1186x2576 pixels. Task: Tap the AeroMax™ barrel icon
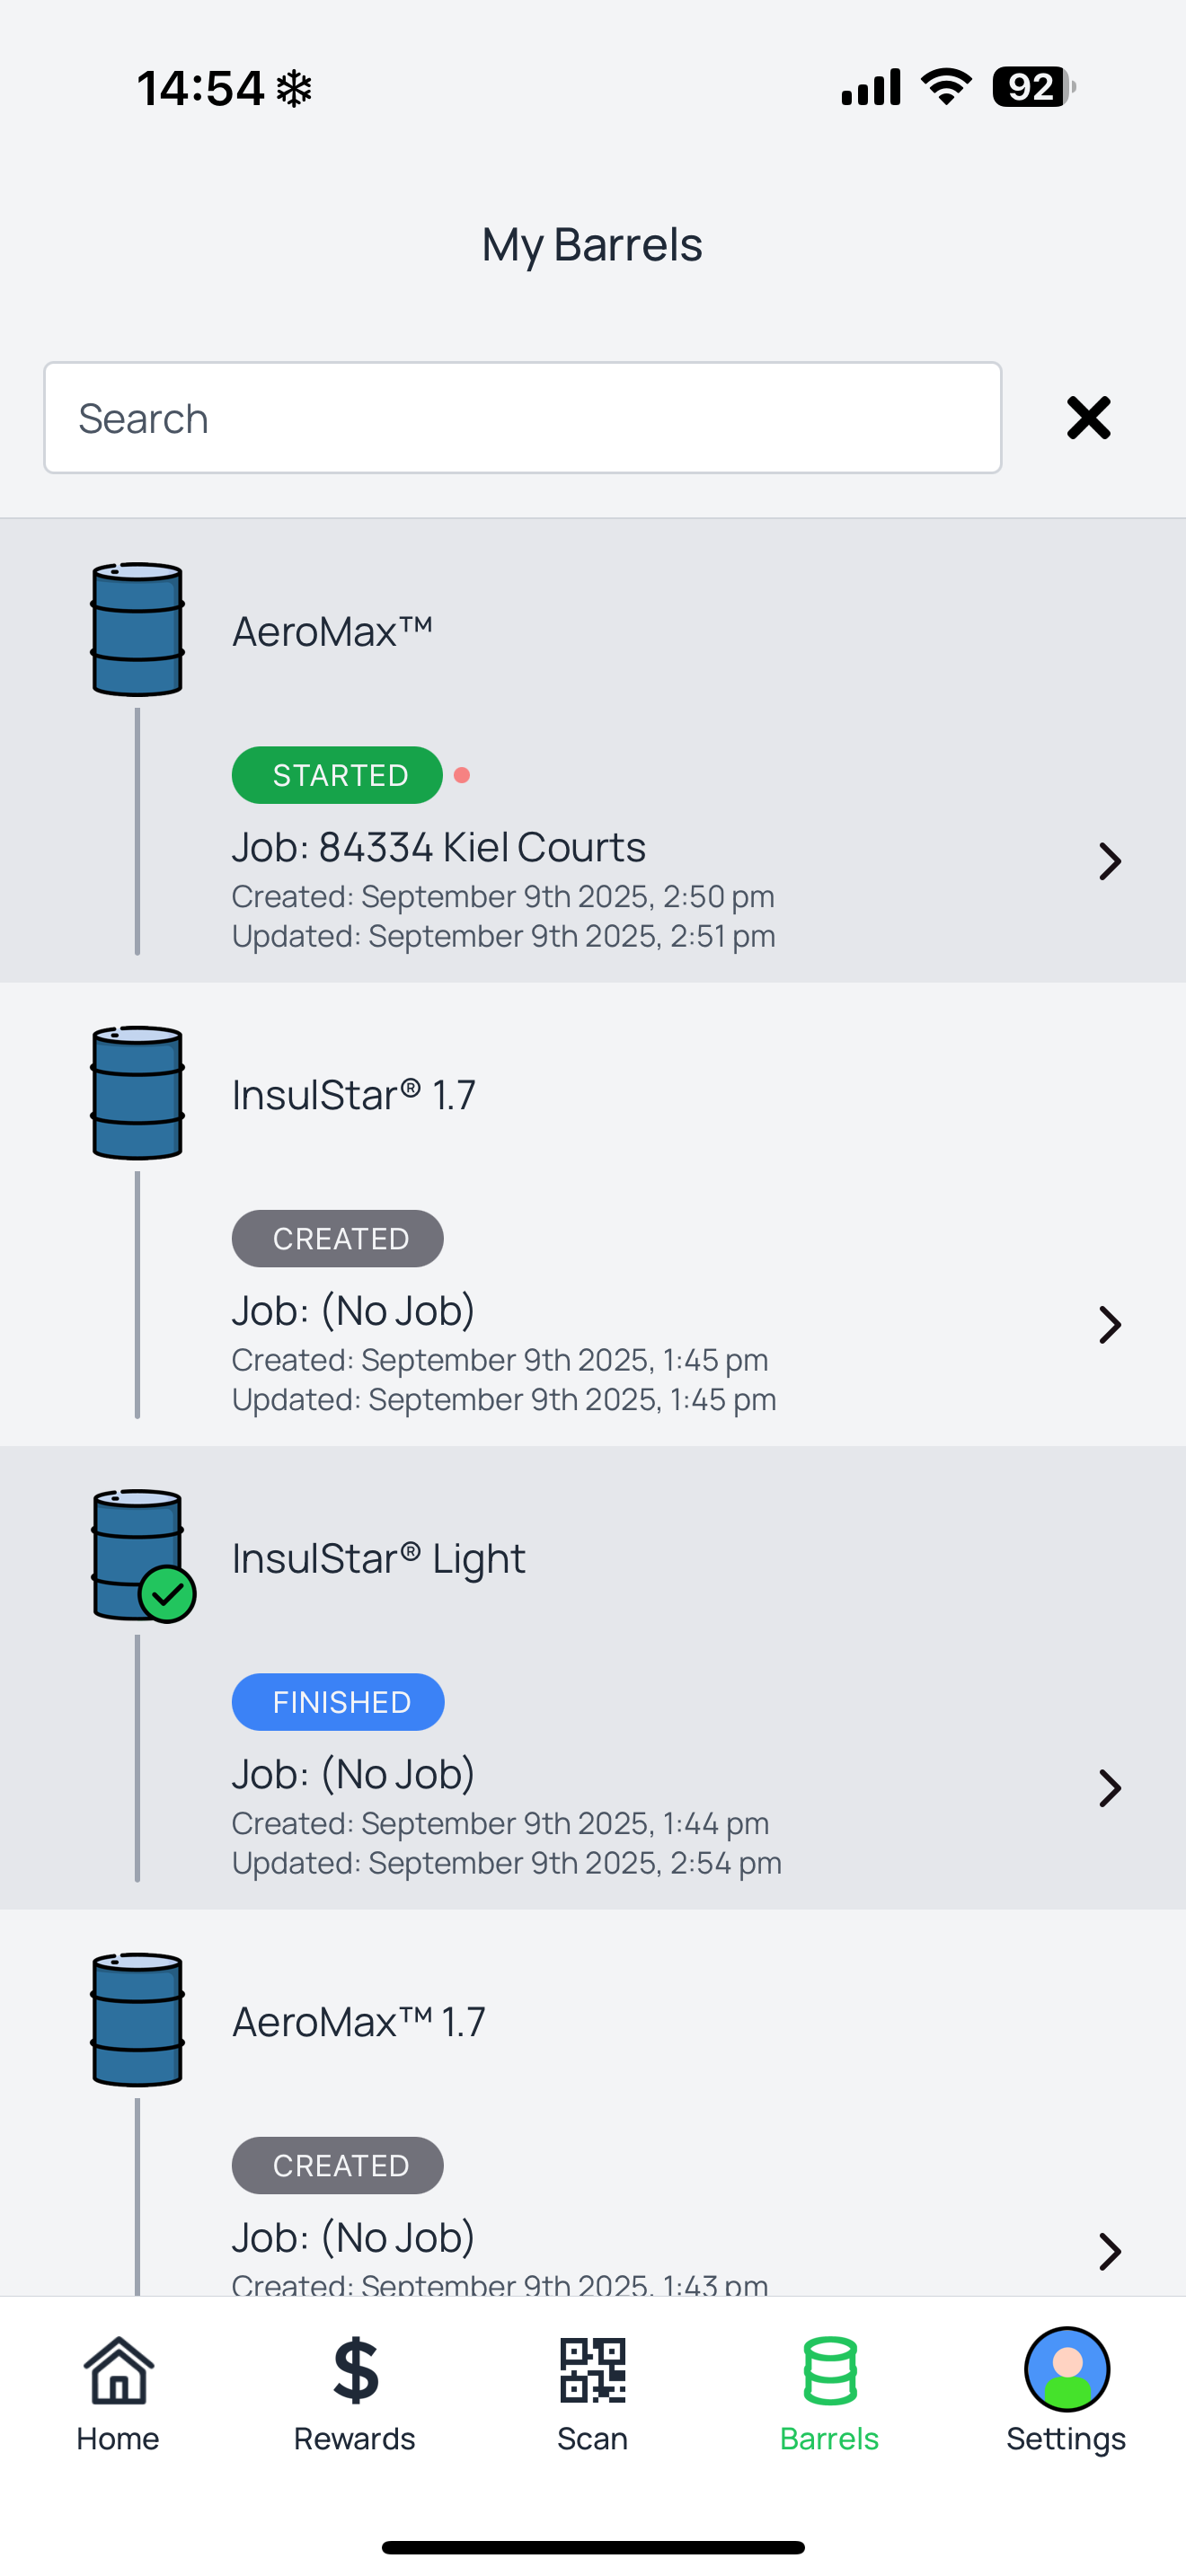[x=137, y=629]
